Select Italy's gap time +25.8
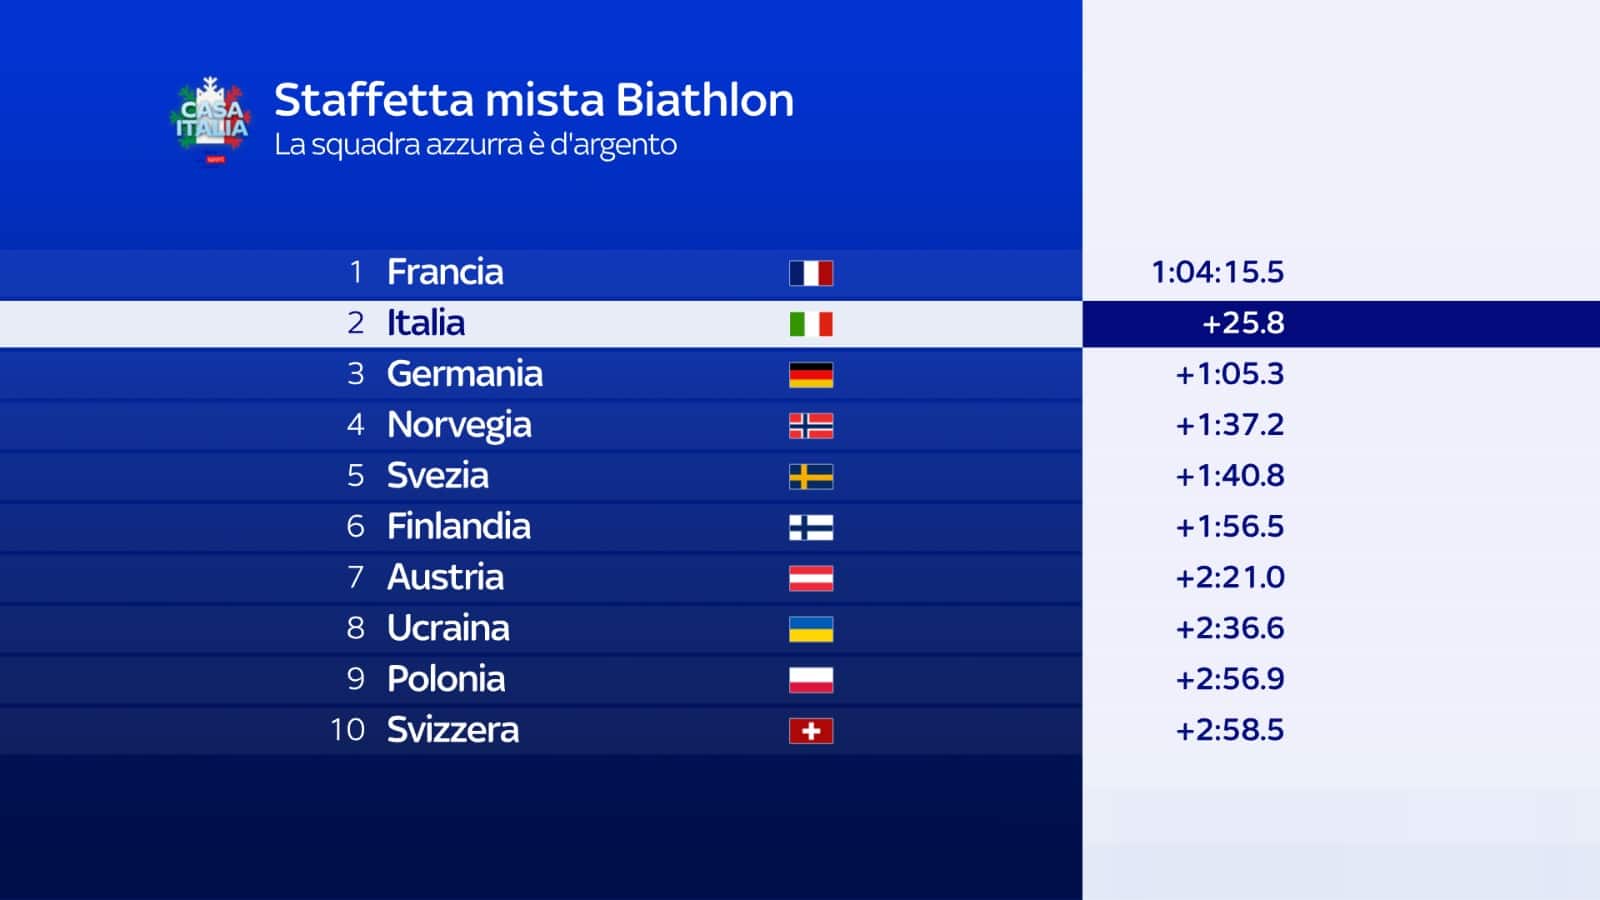This screenshot has width=1600, height=900. pos(1243,323)
